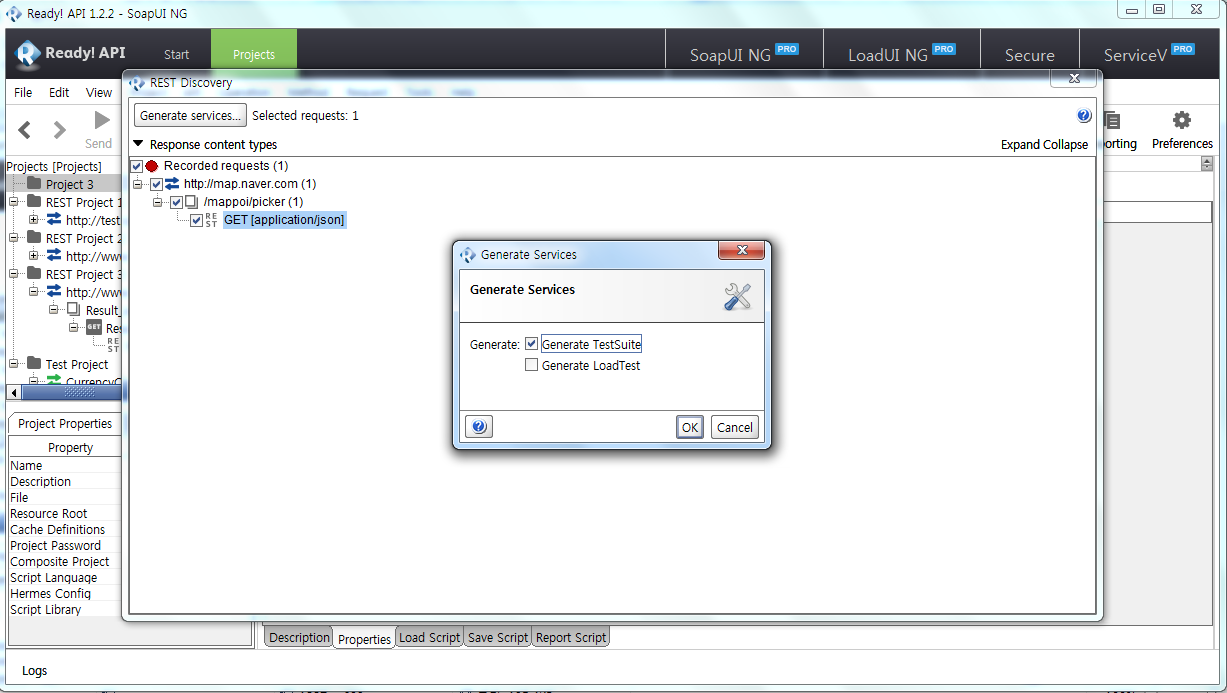1227x693 pixels.
Task: Click the forward navigation arrow
Action: pos(60,130)
